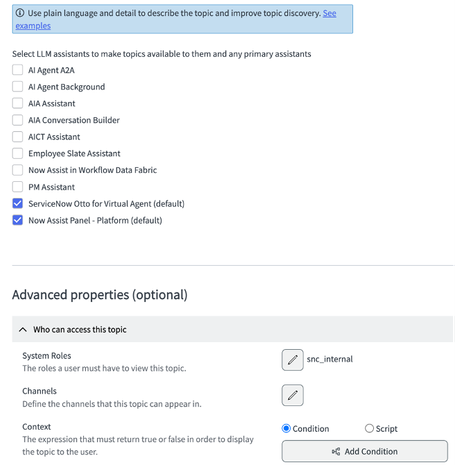Click the snc_internal role value
The image size is (455, 465).
click(330, 359)
